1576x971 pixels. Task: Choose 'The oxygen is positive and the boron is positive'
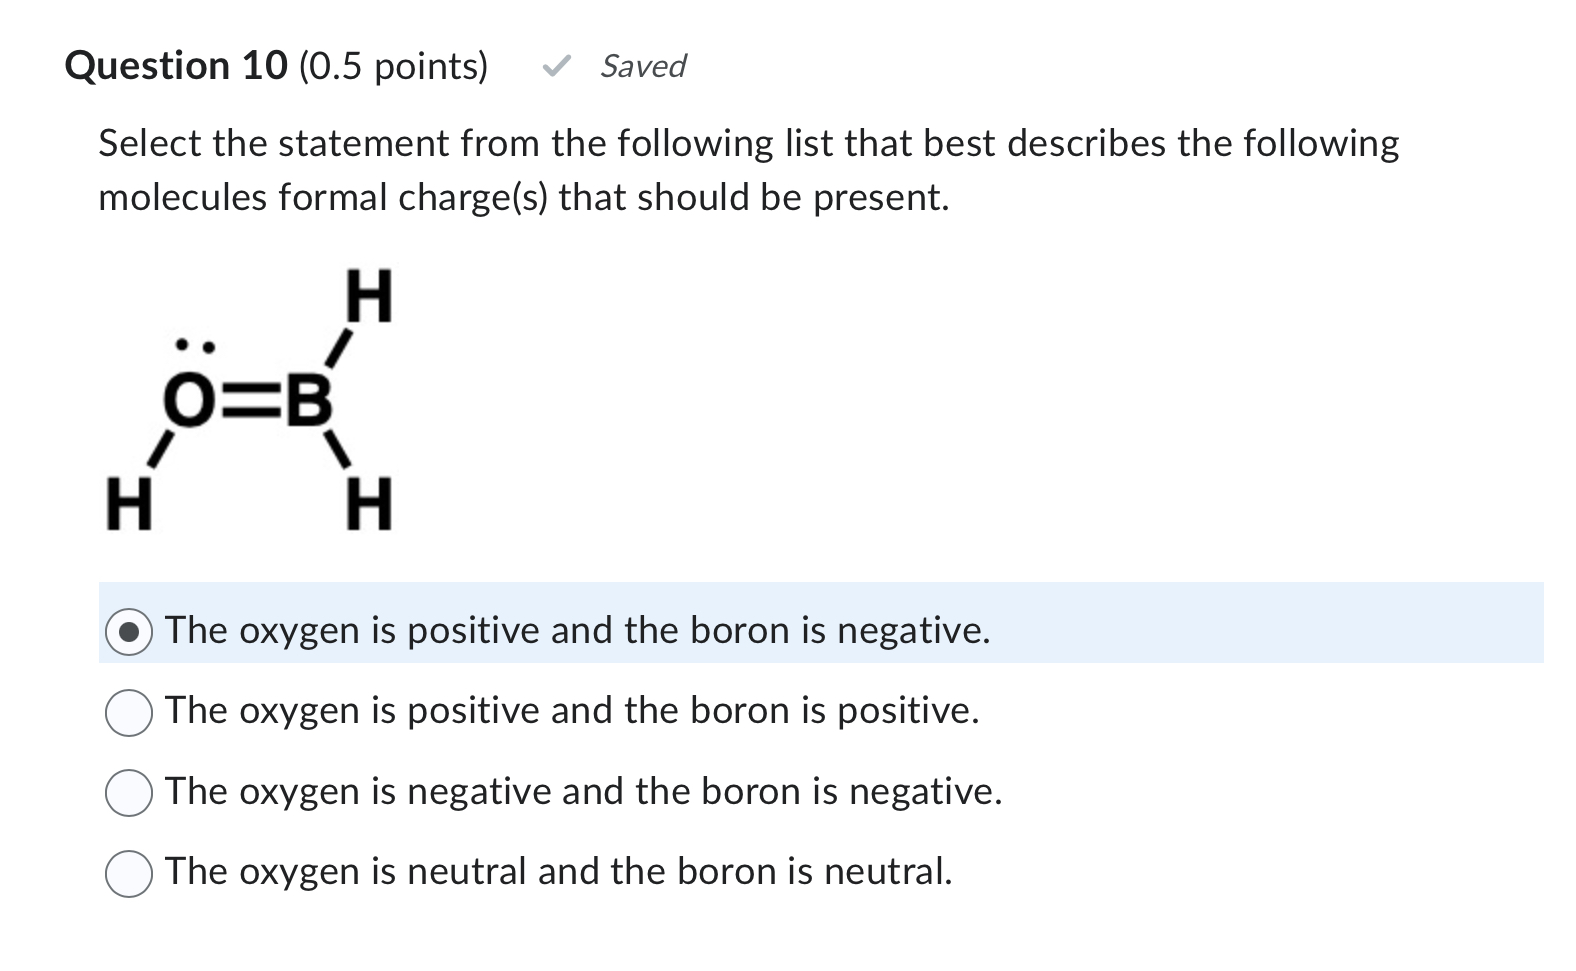[128, 711]
